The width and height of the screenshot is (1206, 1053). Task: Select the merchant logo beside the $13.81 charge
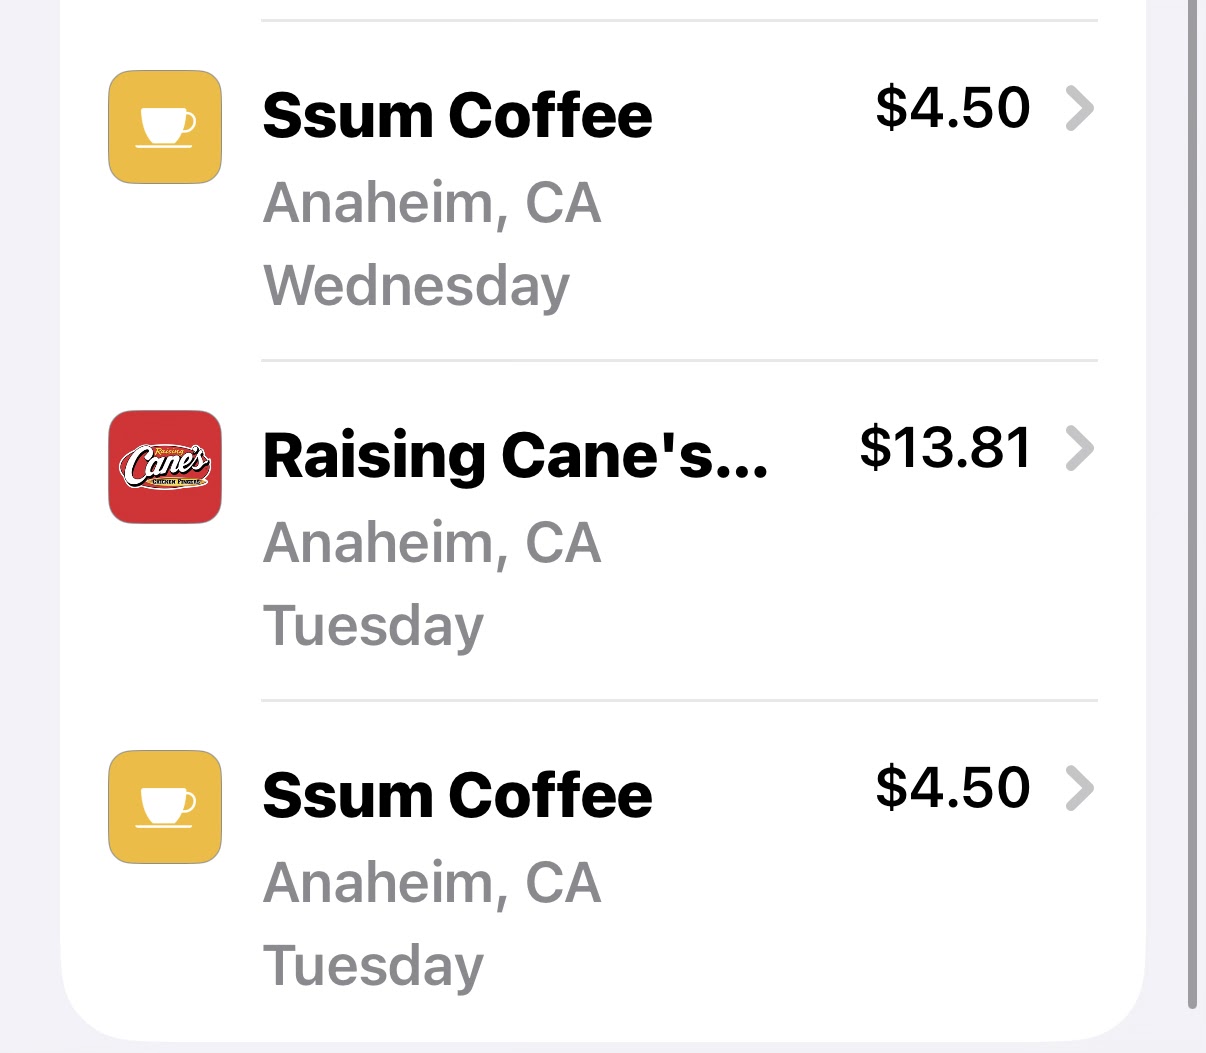[164, 467]
